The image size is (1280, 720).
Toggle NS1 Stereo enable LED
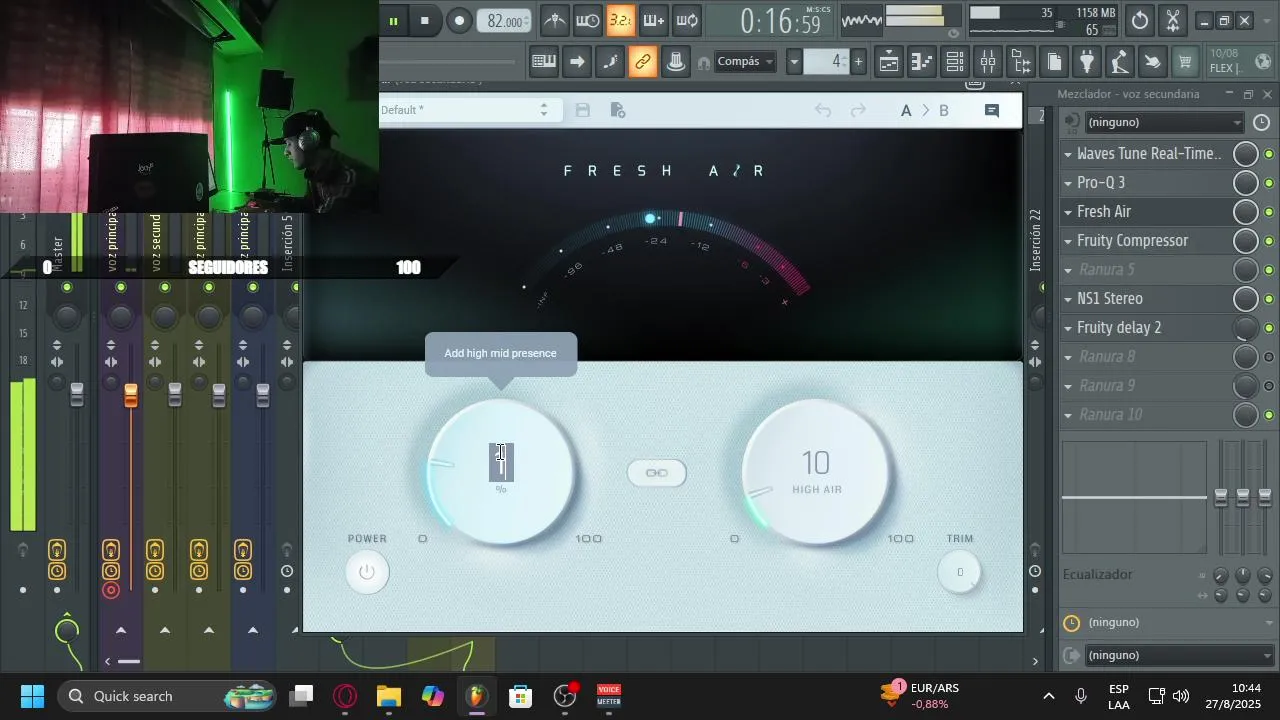click(x=1269, y=299)
